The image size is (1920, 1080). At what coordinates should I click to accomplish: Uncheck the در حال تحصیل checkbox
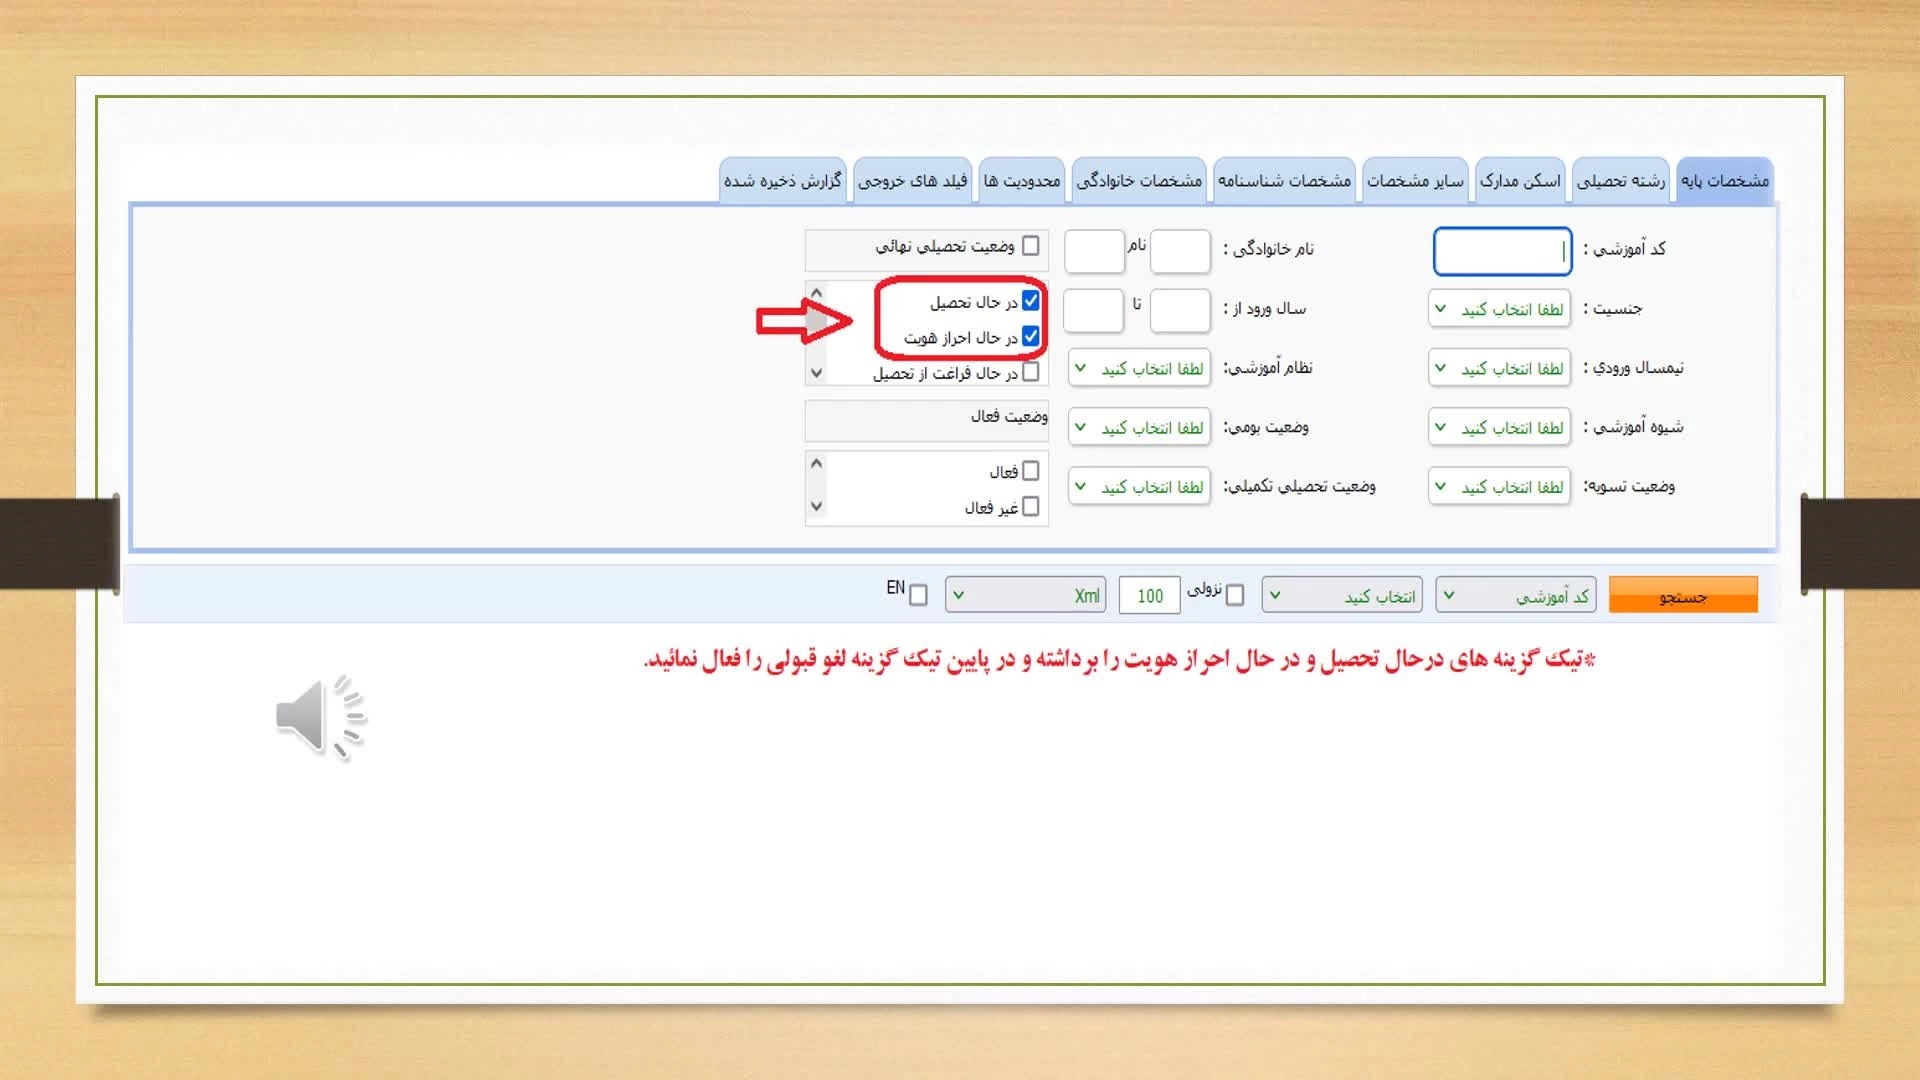click(x=1031, y=301)
